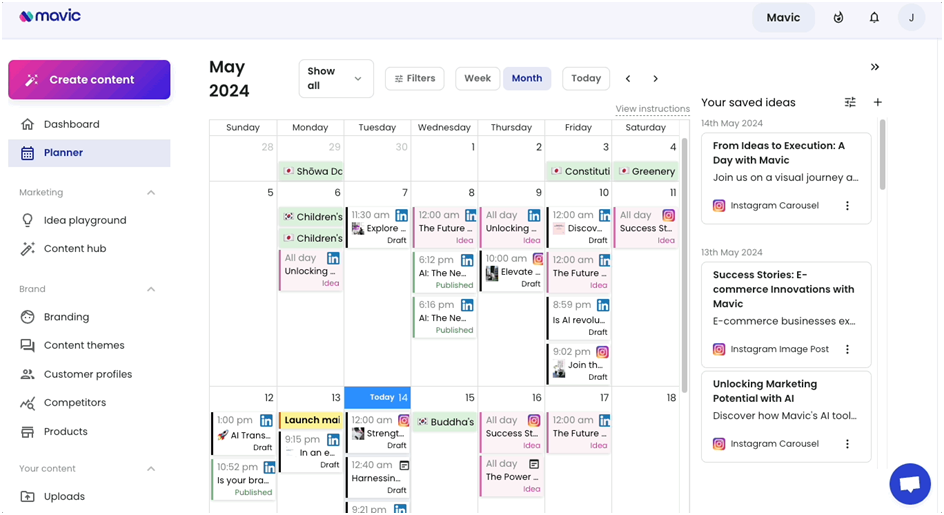Collapse the Marketing sidebar section
The width and height of the screenshot is (944, 515).
151,193
